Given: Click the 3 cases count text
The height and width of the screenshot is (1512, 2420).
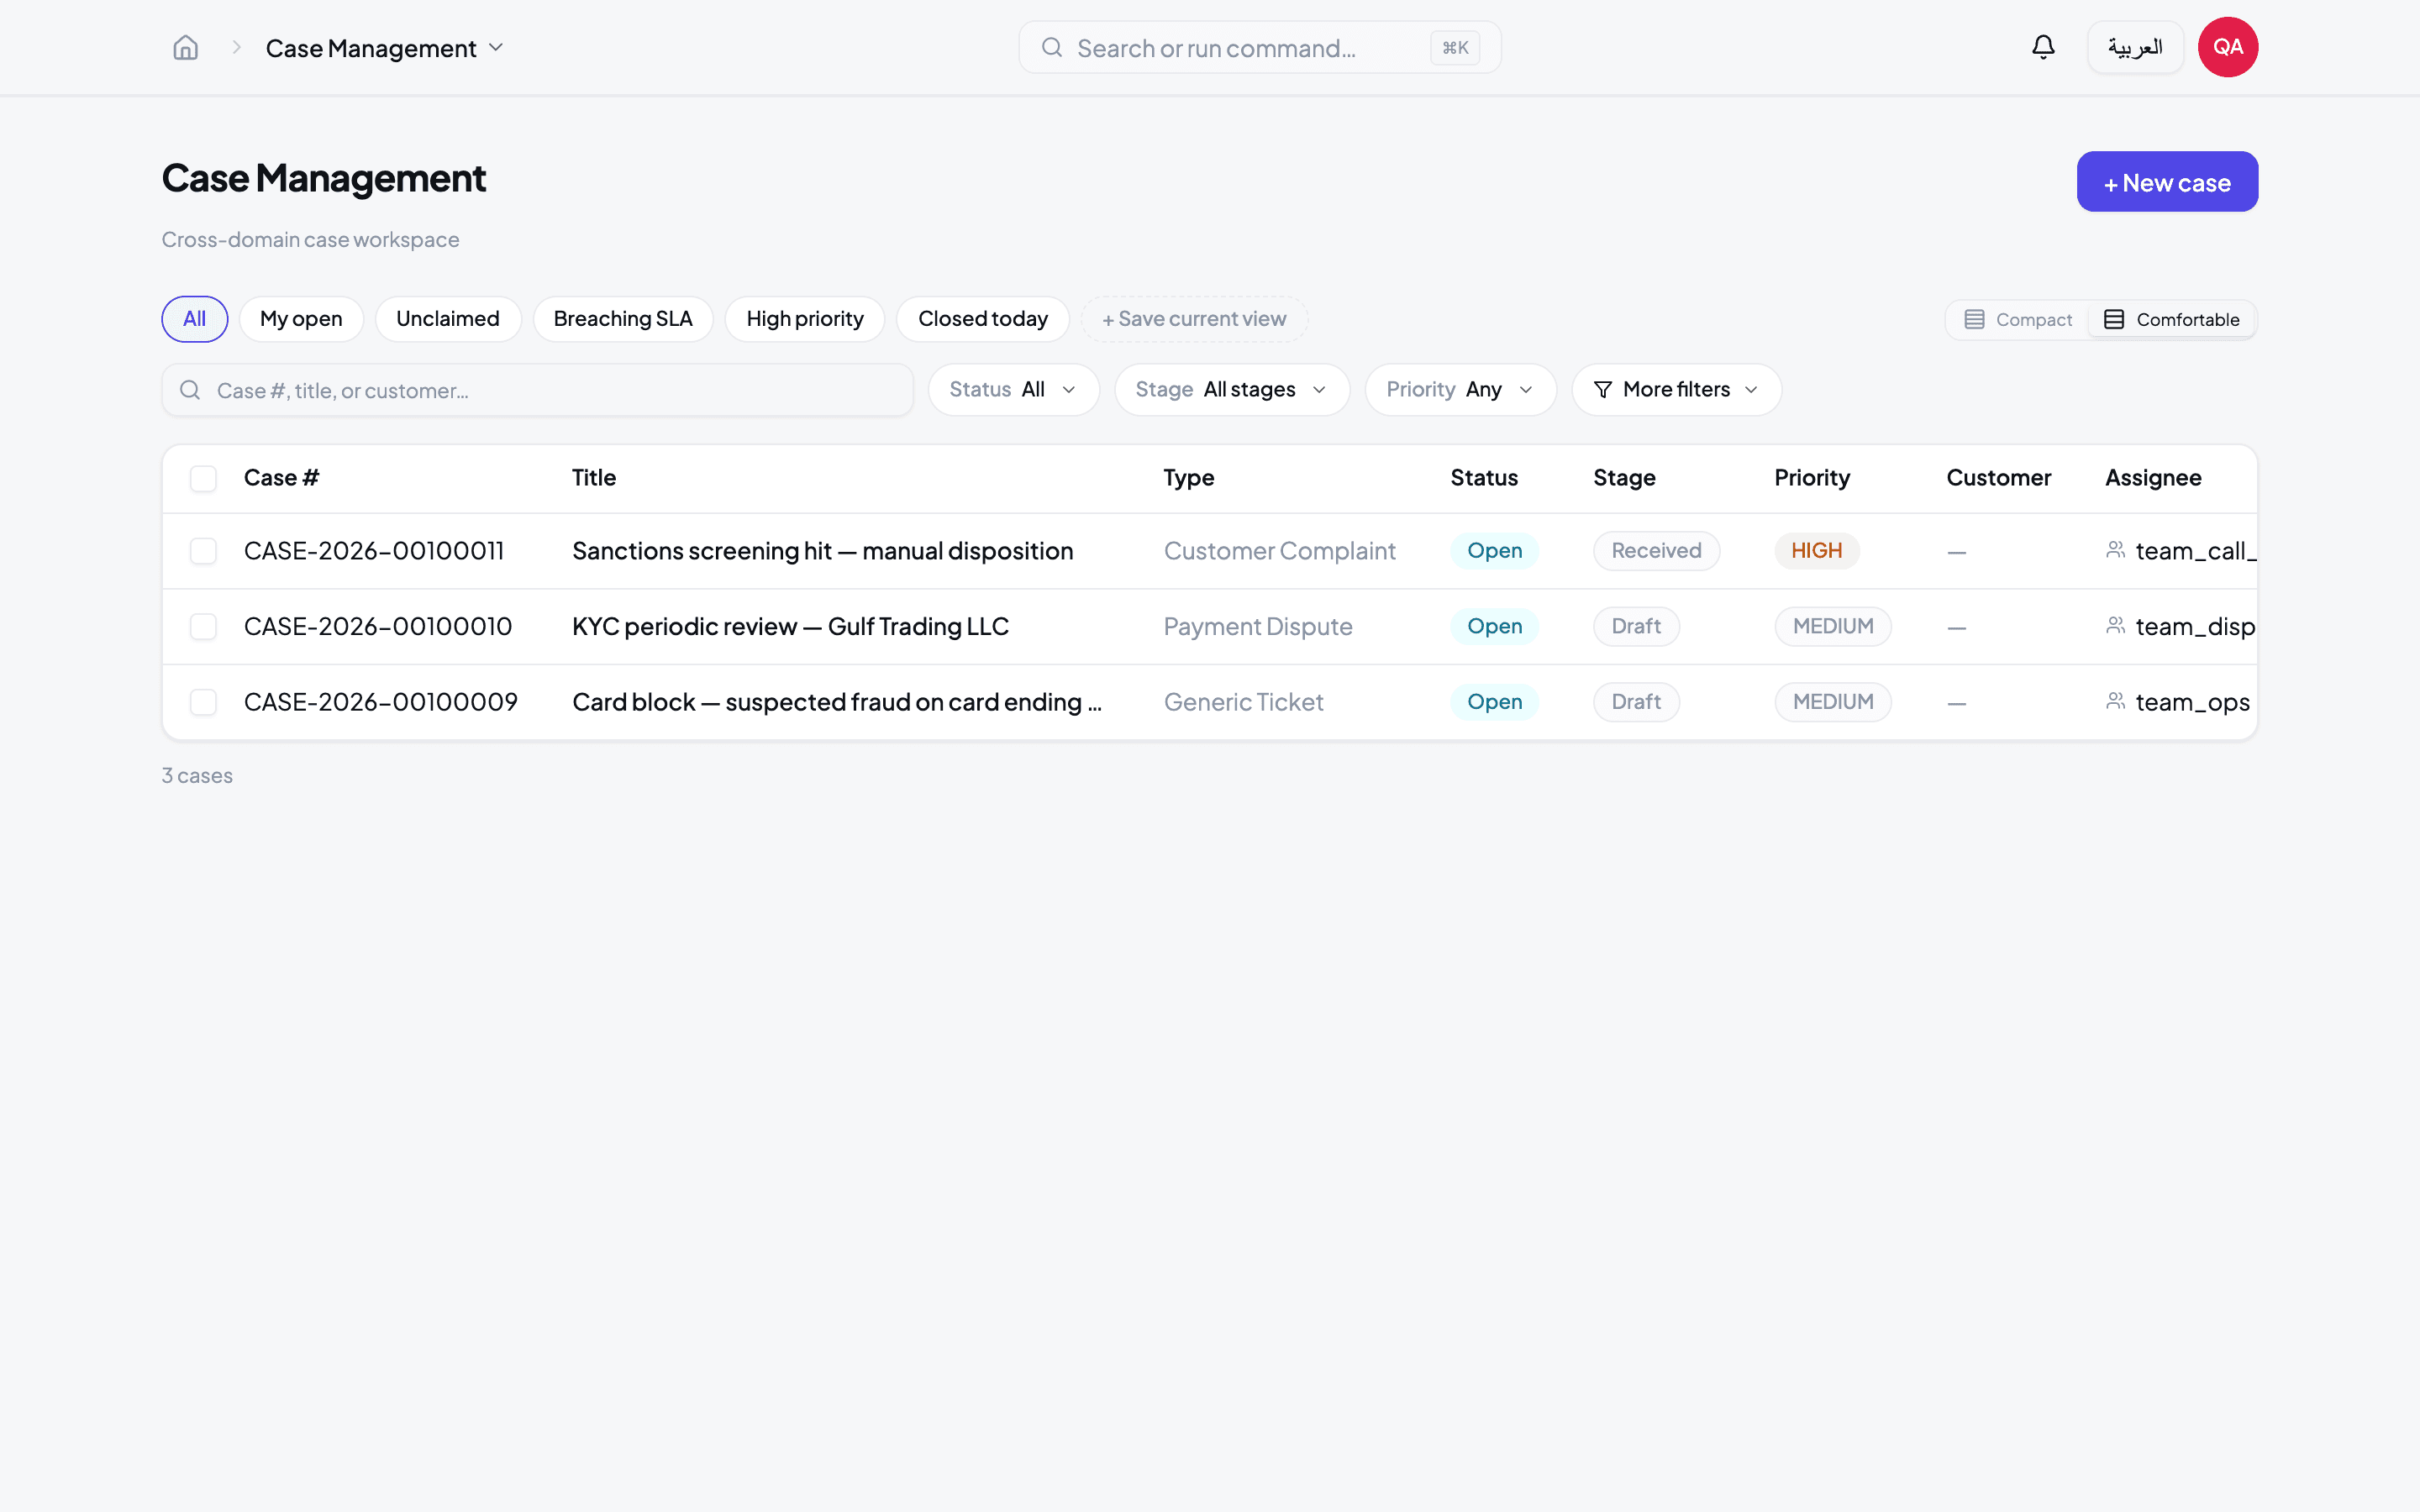Looking at the screenshot, I should [x=197, y=776].
